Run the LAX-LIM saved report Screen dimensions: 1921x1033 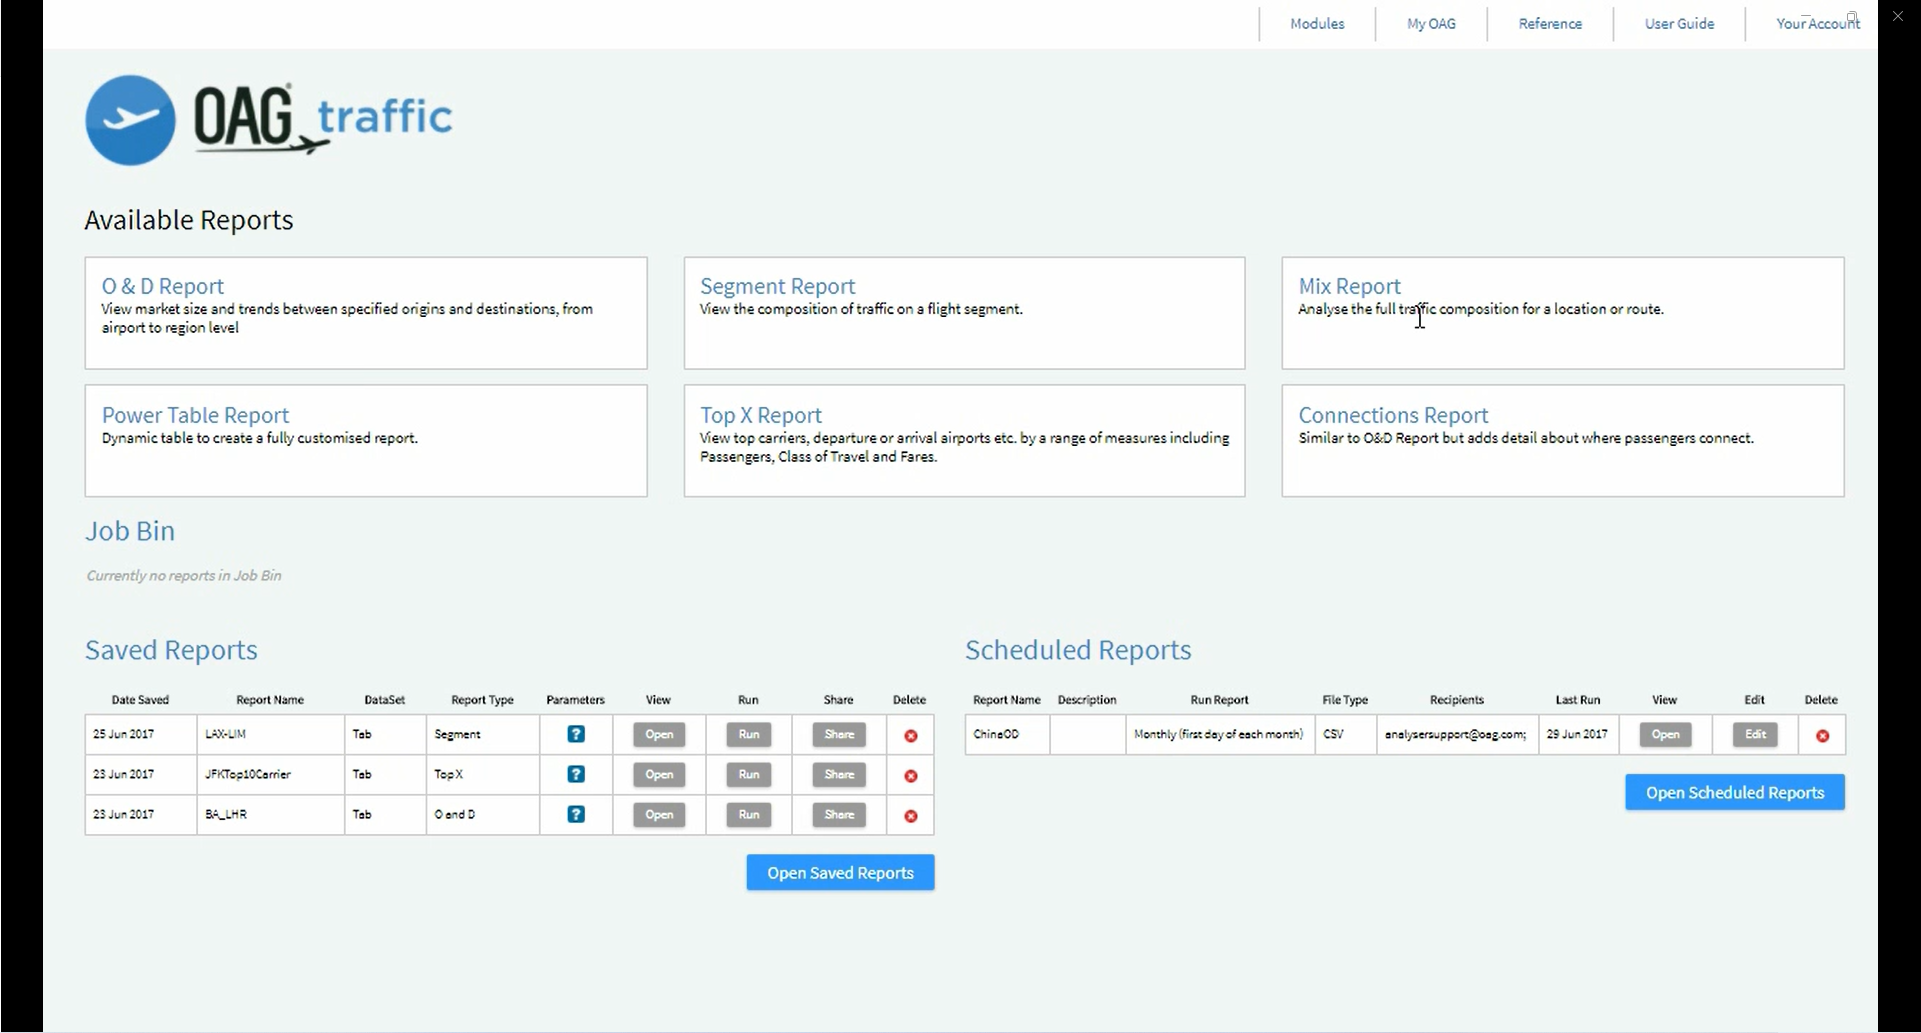point(749,735)
